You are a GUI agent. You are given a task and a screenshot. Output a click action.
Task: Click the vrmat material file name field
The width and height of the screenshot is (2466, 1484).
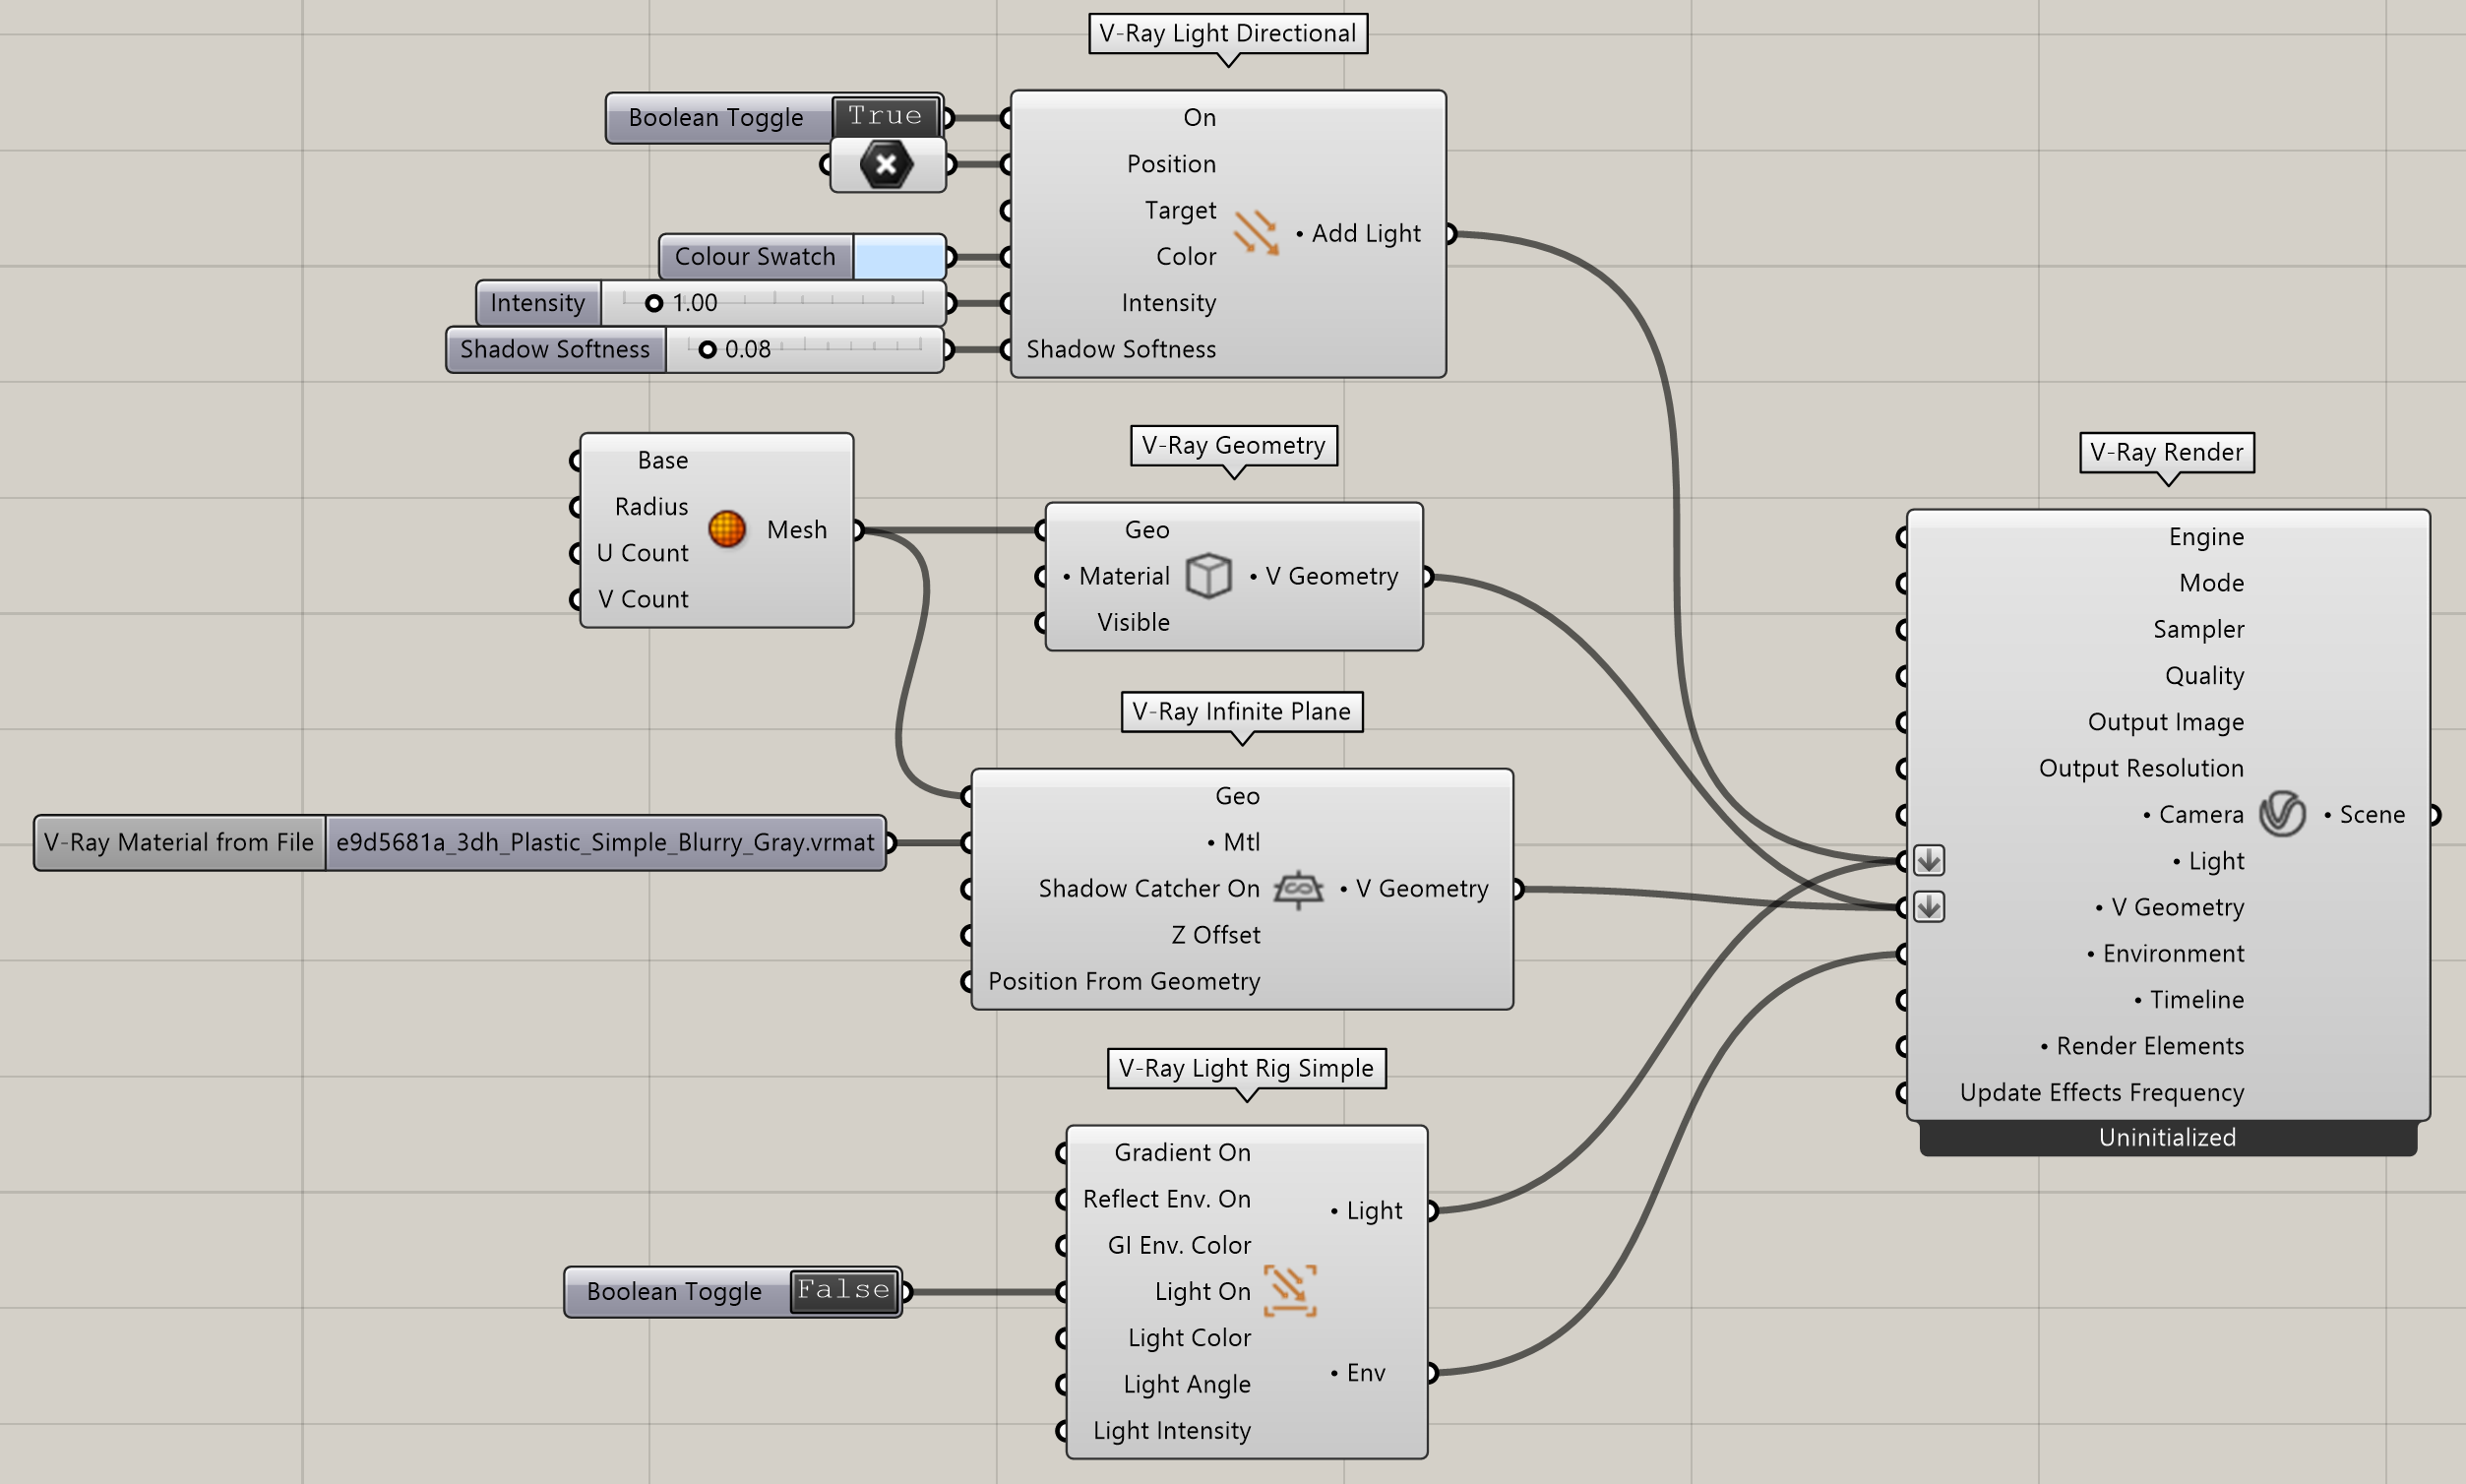click(x=605, y=843)
